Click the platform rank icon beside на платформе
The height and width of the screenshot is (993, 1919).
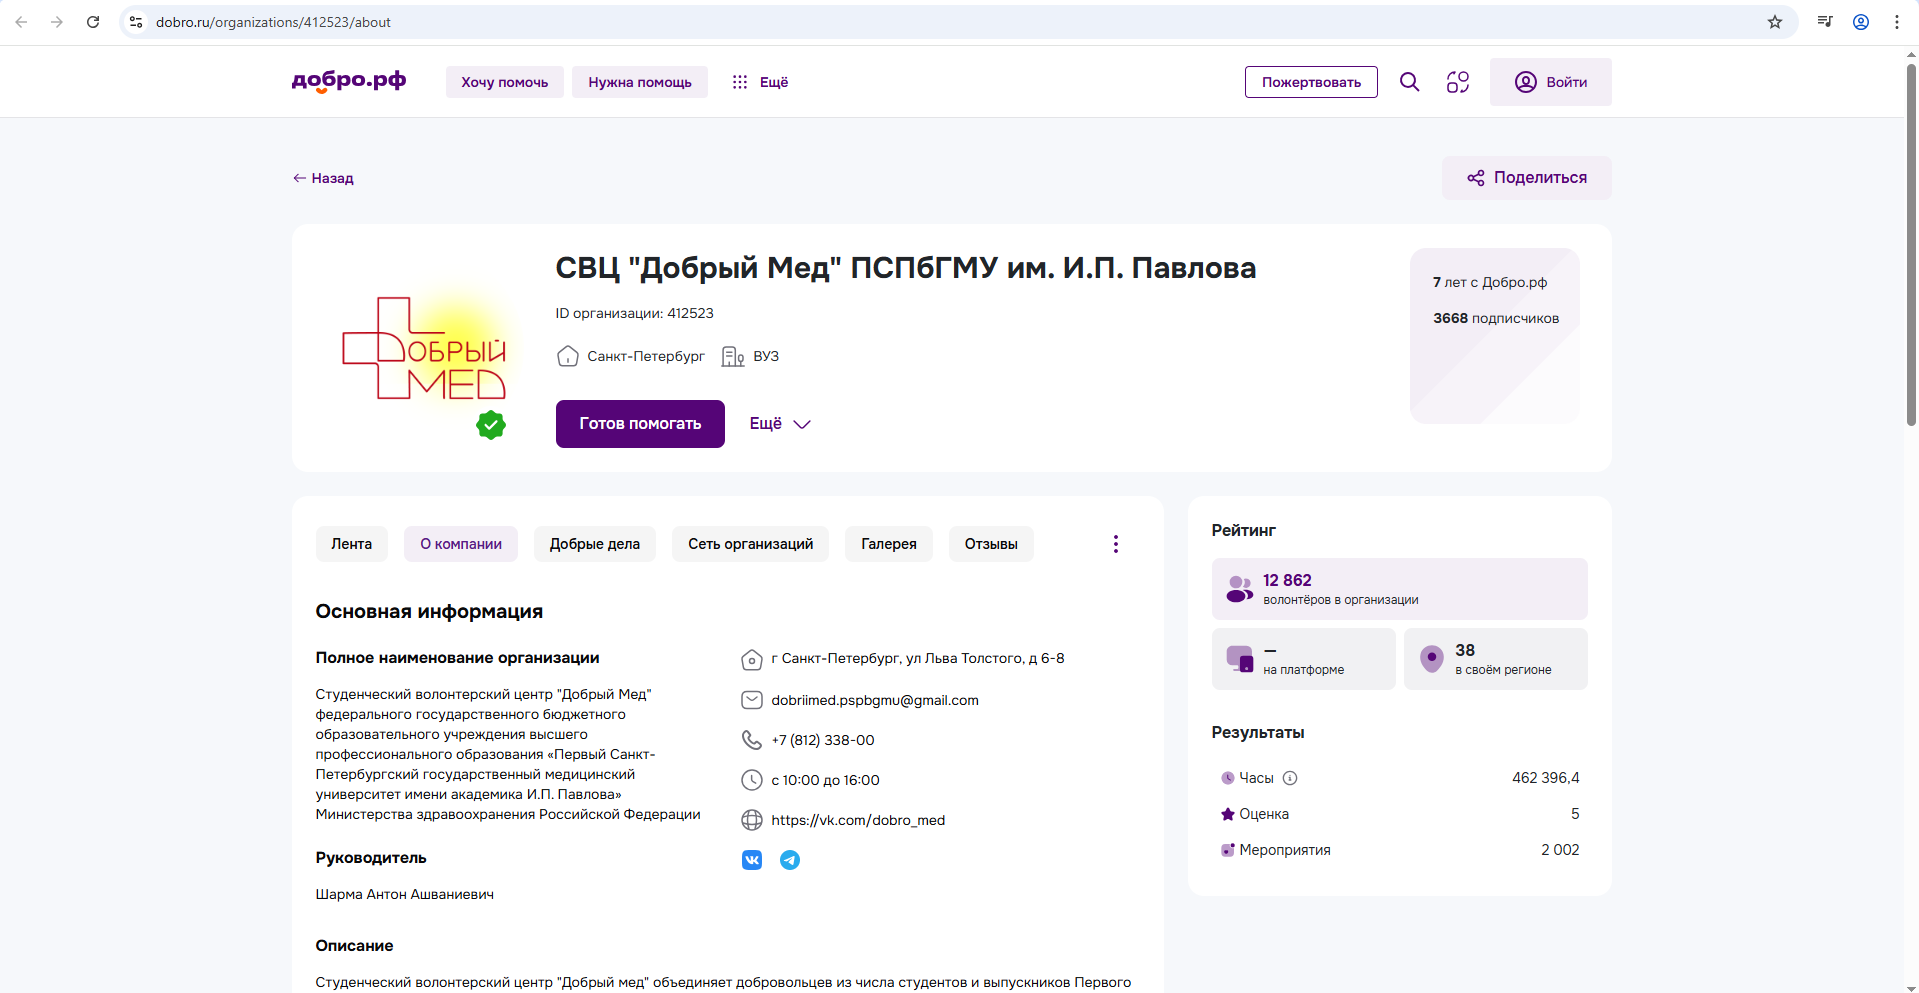pos(1240,659)
